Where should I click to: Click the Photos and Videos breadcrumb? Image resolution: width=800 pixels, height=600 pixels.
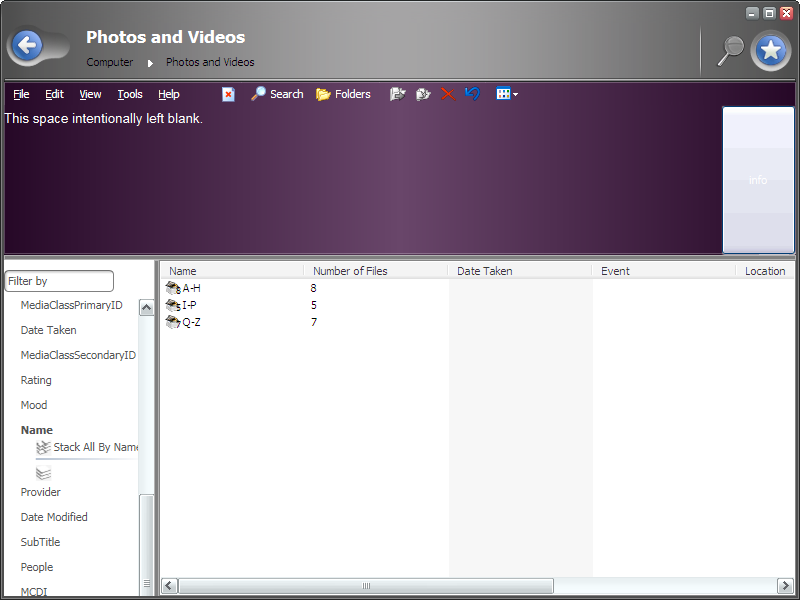[x=210, y=62]
